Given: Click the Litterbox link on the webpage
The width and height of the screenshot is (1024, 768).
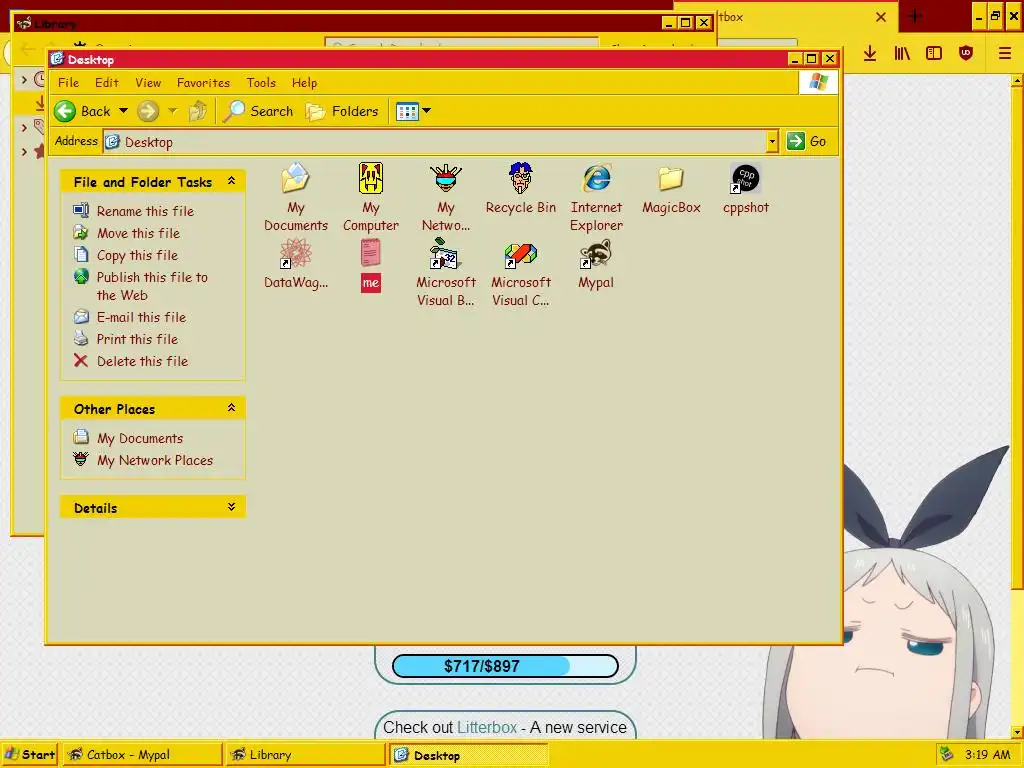Looking at the screenshot, I should (x=487, y=728).
